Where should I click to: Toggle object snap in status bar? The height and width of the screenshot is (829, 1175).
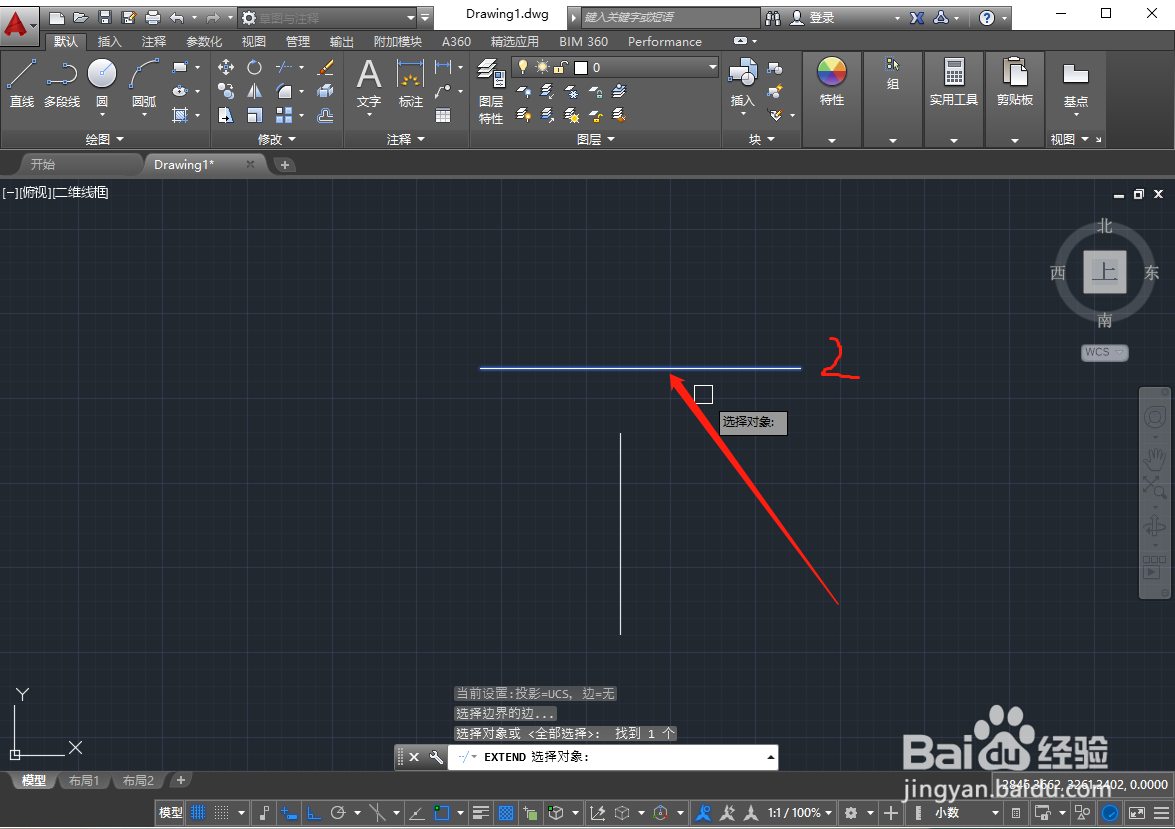[x=441, y=813]
